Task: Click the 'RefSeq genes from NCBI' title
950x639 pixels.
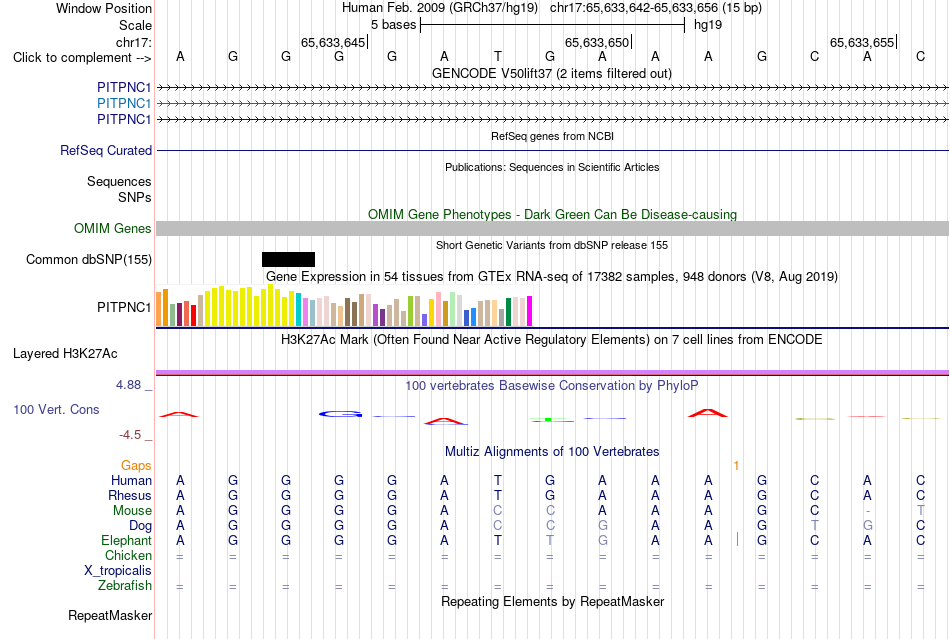Action: click(x=552, y=136)
